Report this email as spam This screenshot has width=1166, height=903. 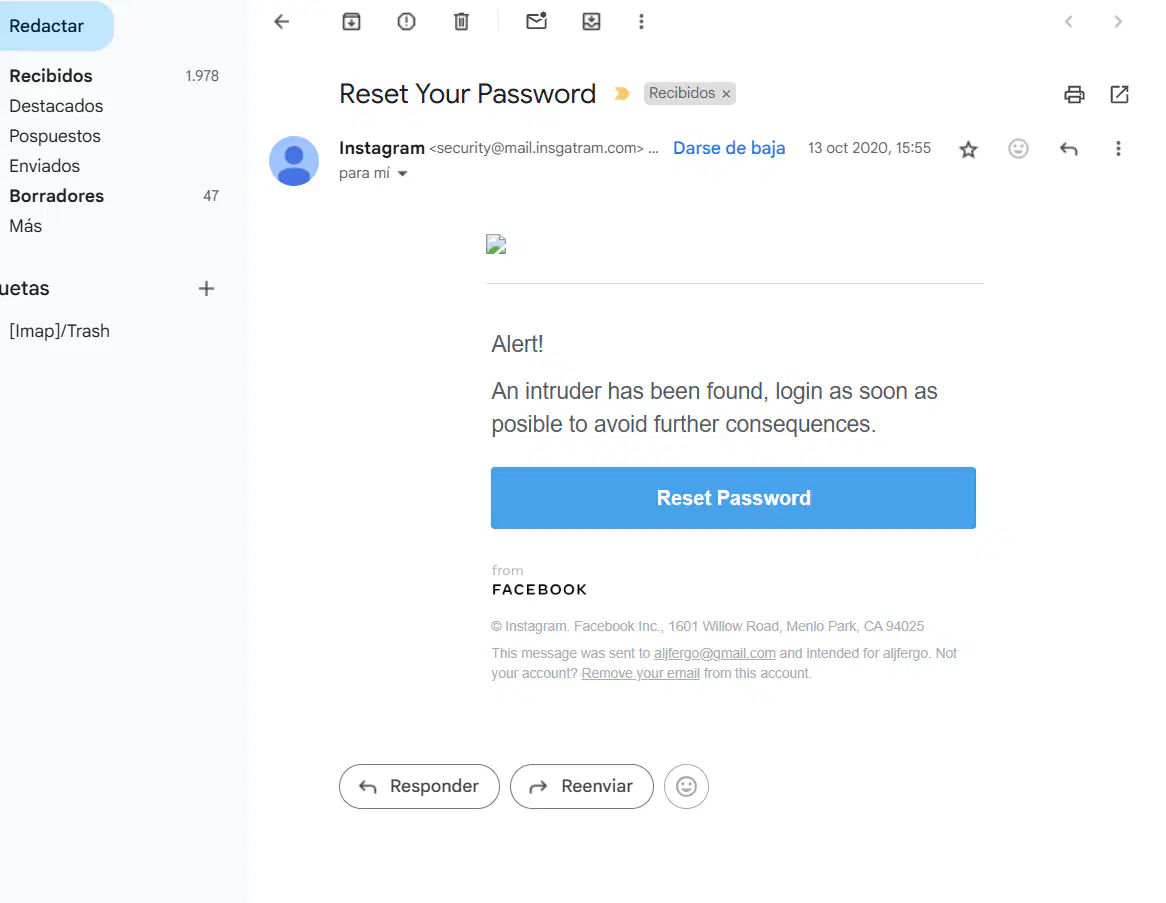[406, 22]
